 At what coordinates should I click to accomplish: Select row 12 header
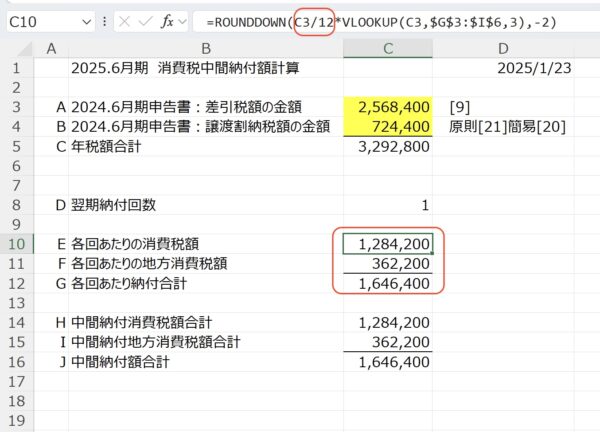point(16,284)
